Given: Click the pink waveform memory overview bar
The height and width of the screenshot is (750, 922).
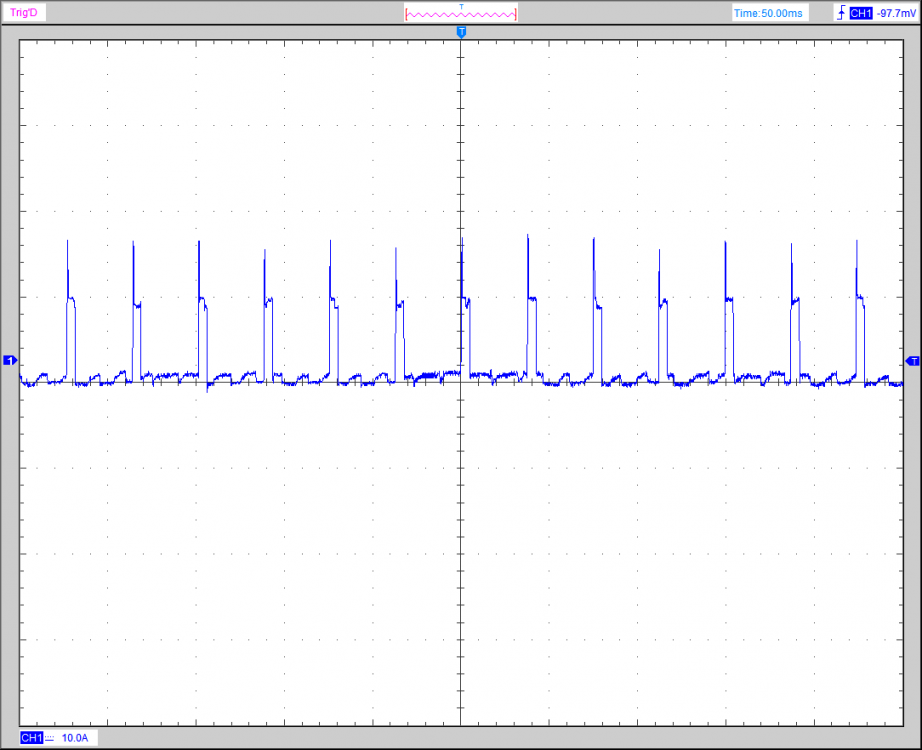Looking at the screenshot, I should [461, 14].
